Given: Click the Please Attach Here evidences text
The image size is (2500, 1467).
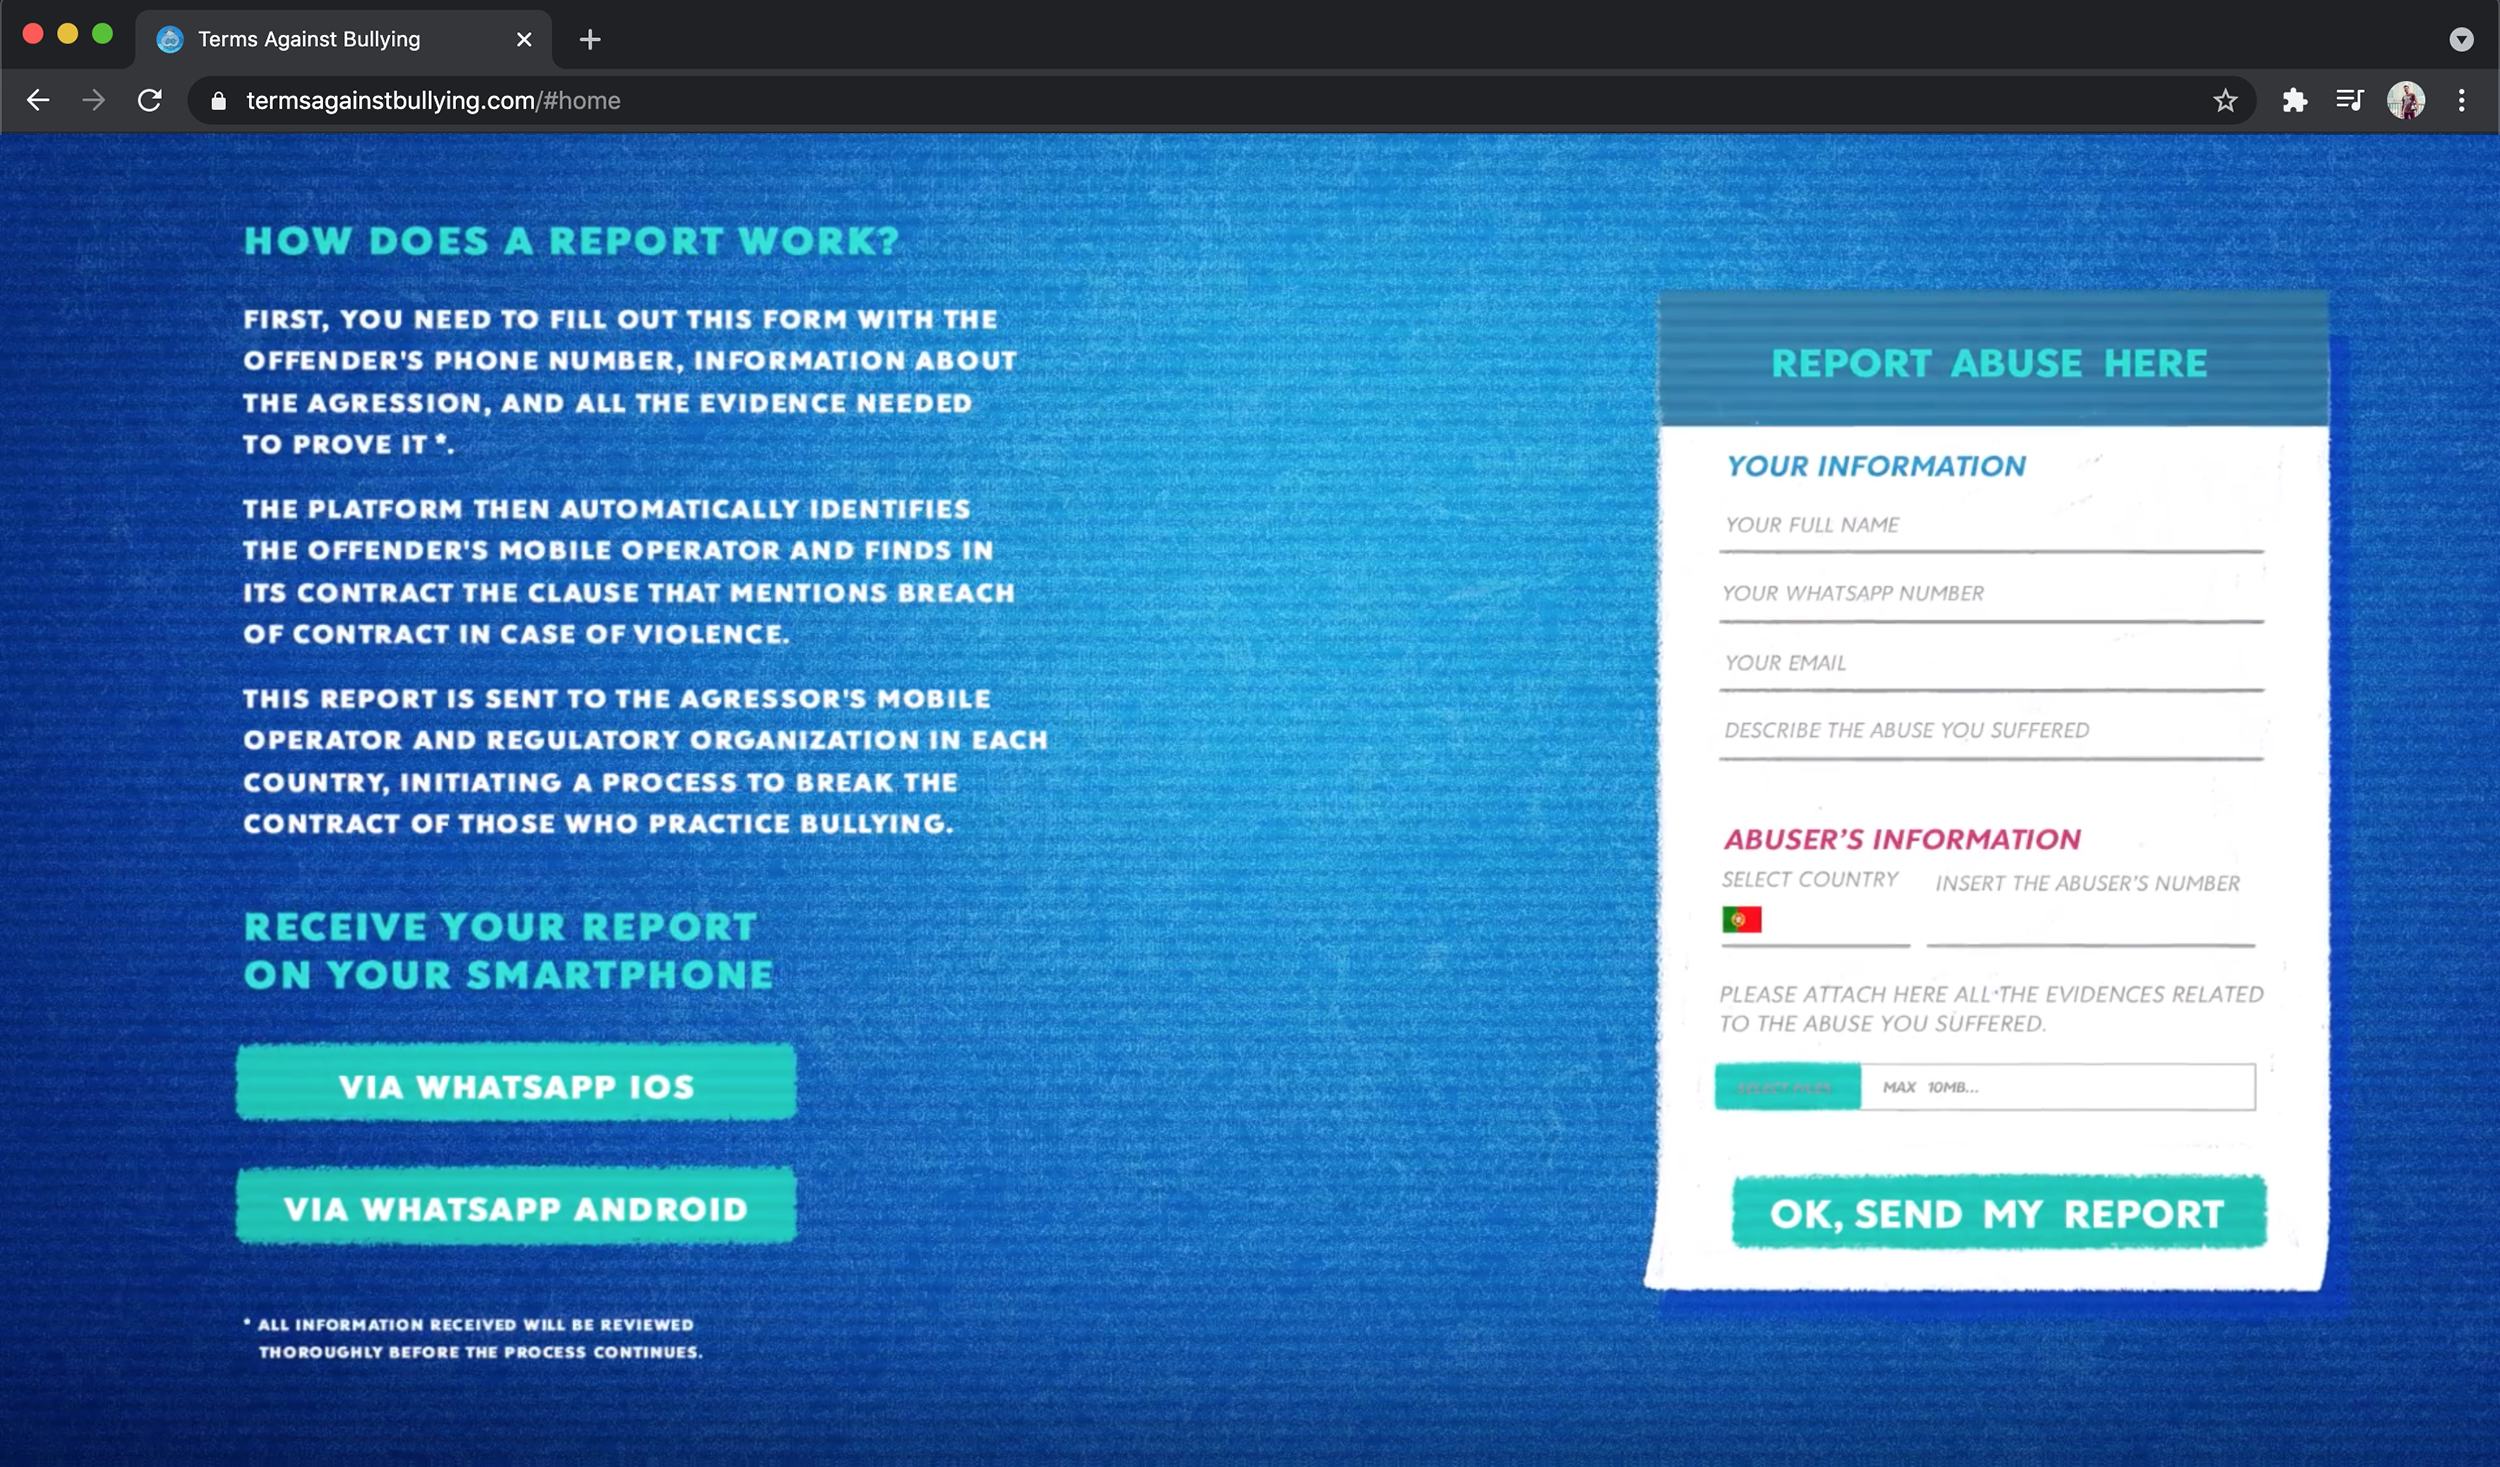Looking at the screenshot, I should coord(1991,1009).
